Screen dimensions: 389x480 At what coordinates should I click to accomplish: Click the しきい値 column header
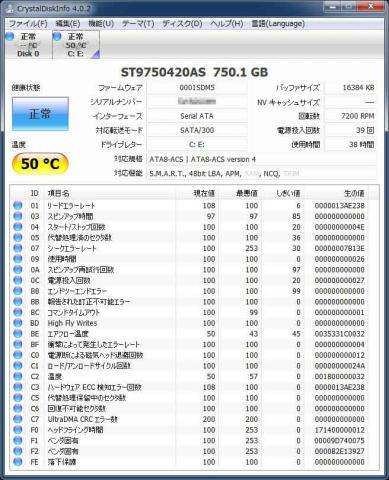pyautogui.click(x=282, y=193)
